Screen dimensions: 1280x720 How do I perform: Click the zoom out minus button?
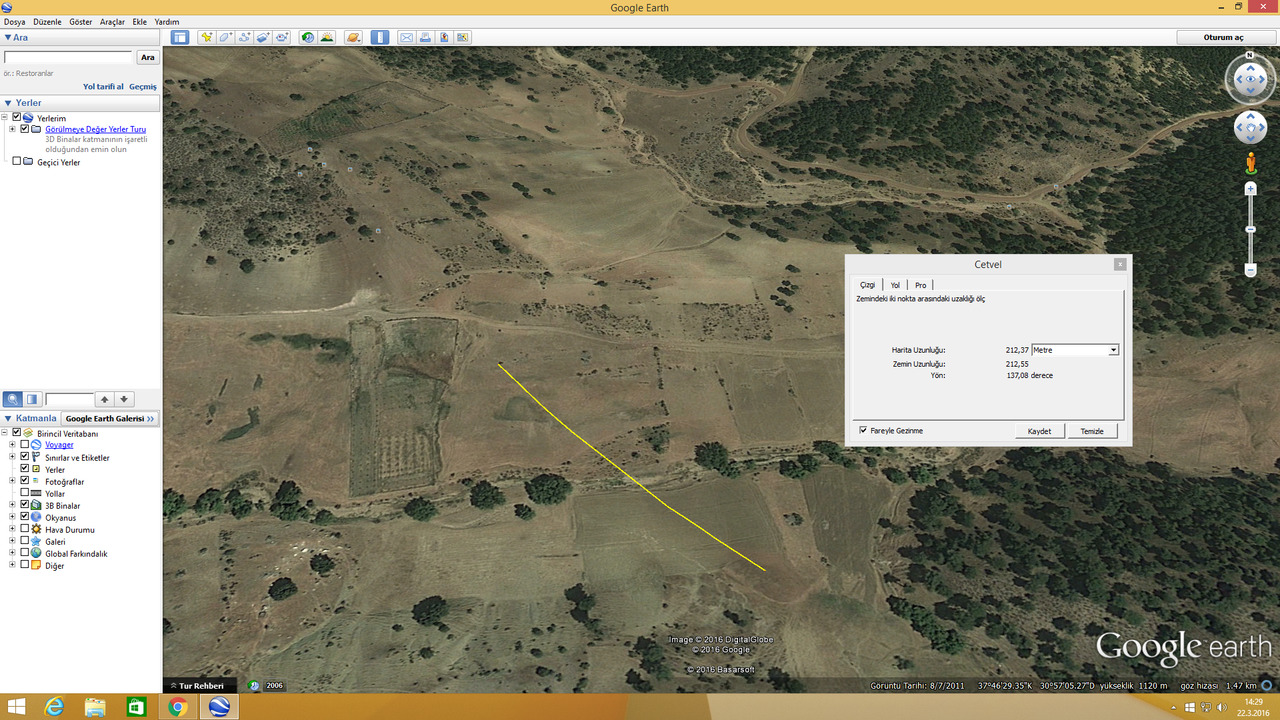1250,270
